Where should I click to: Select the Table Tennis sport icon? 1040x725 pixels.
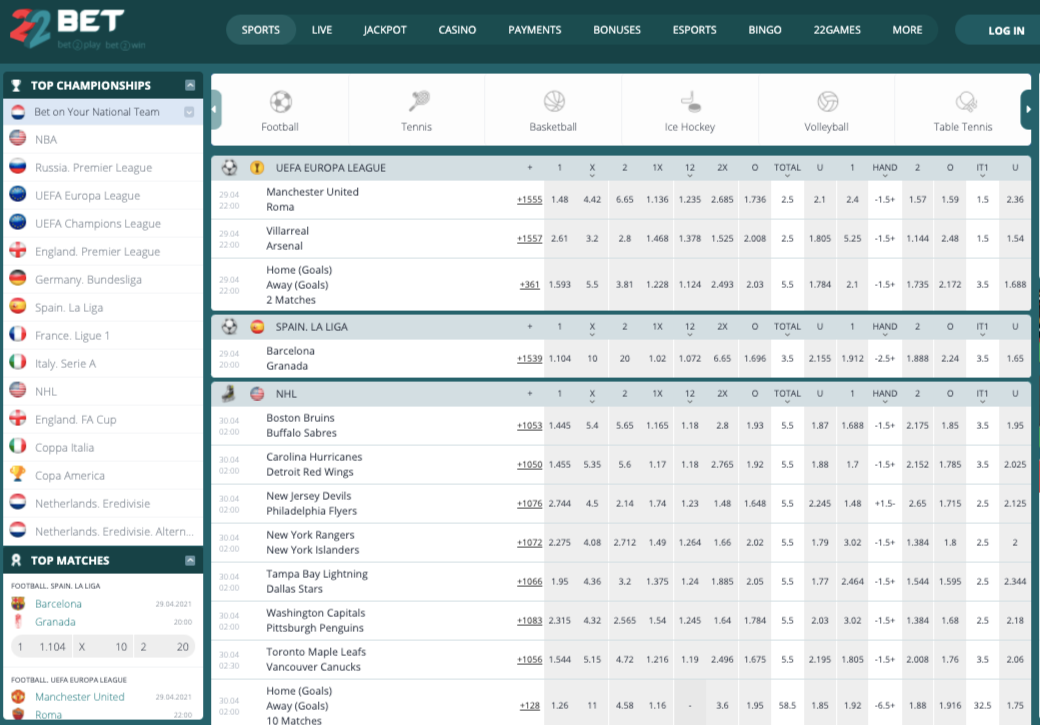click(965, 102)
